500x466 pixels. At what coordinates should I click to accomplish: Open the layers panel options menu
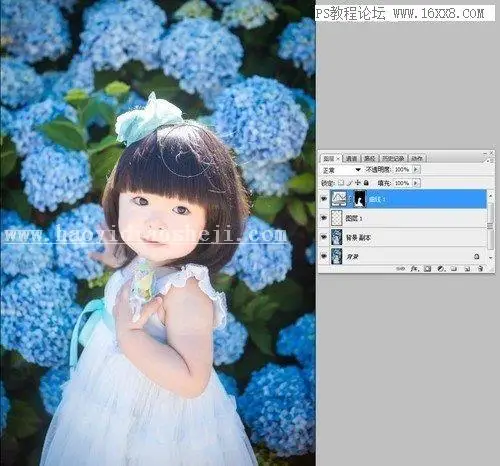(x=489, y=160)
